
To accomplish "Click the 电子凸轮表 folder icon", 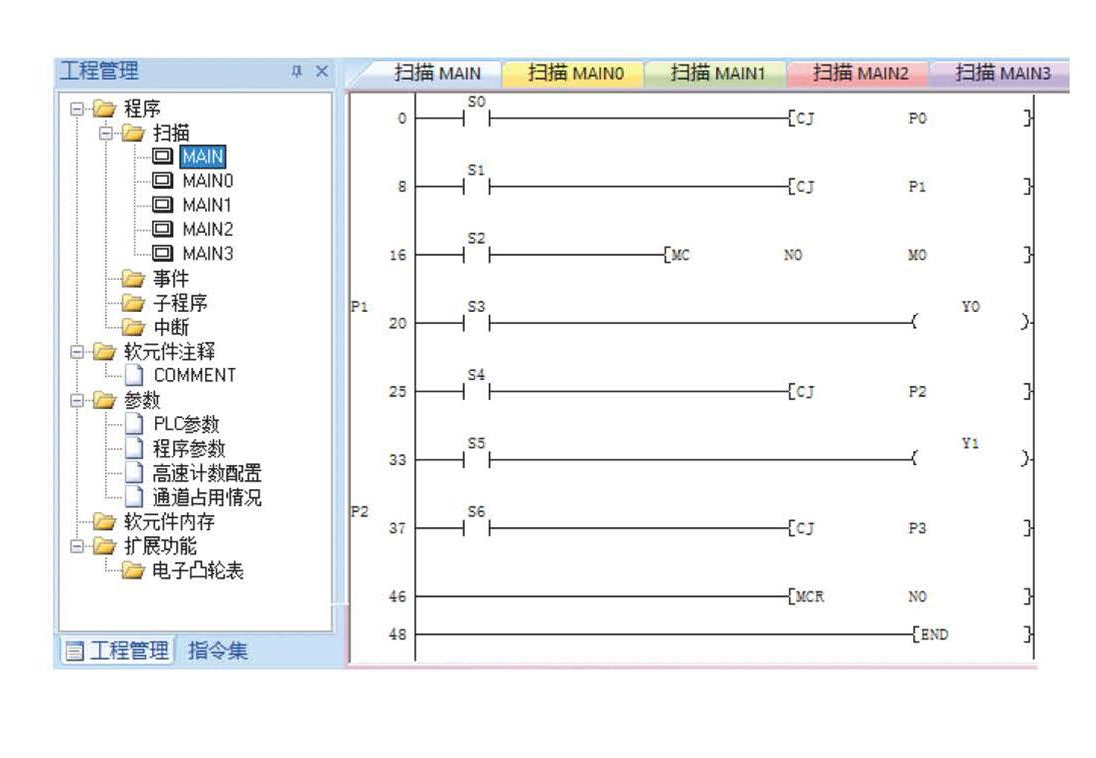I will point(133,571).
